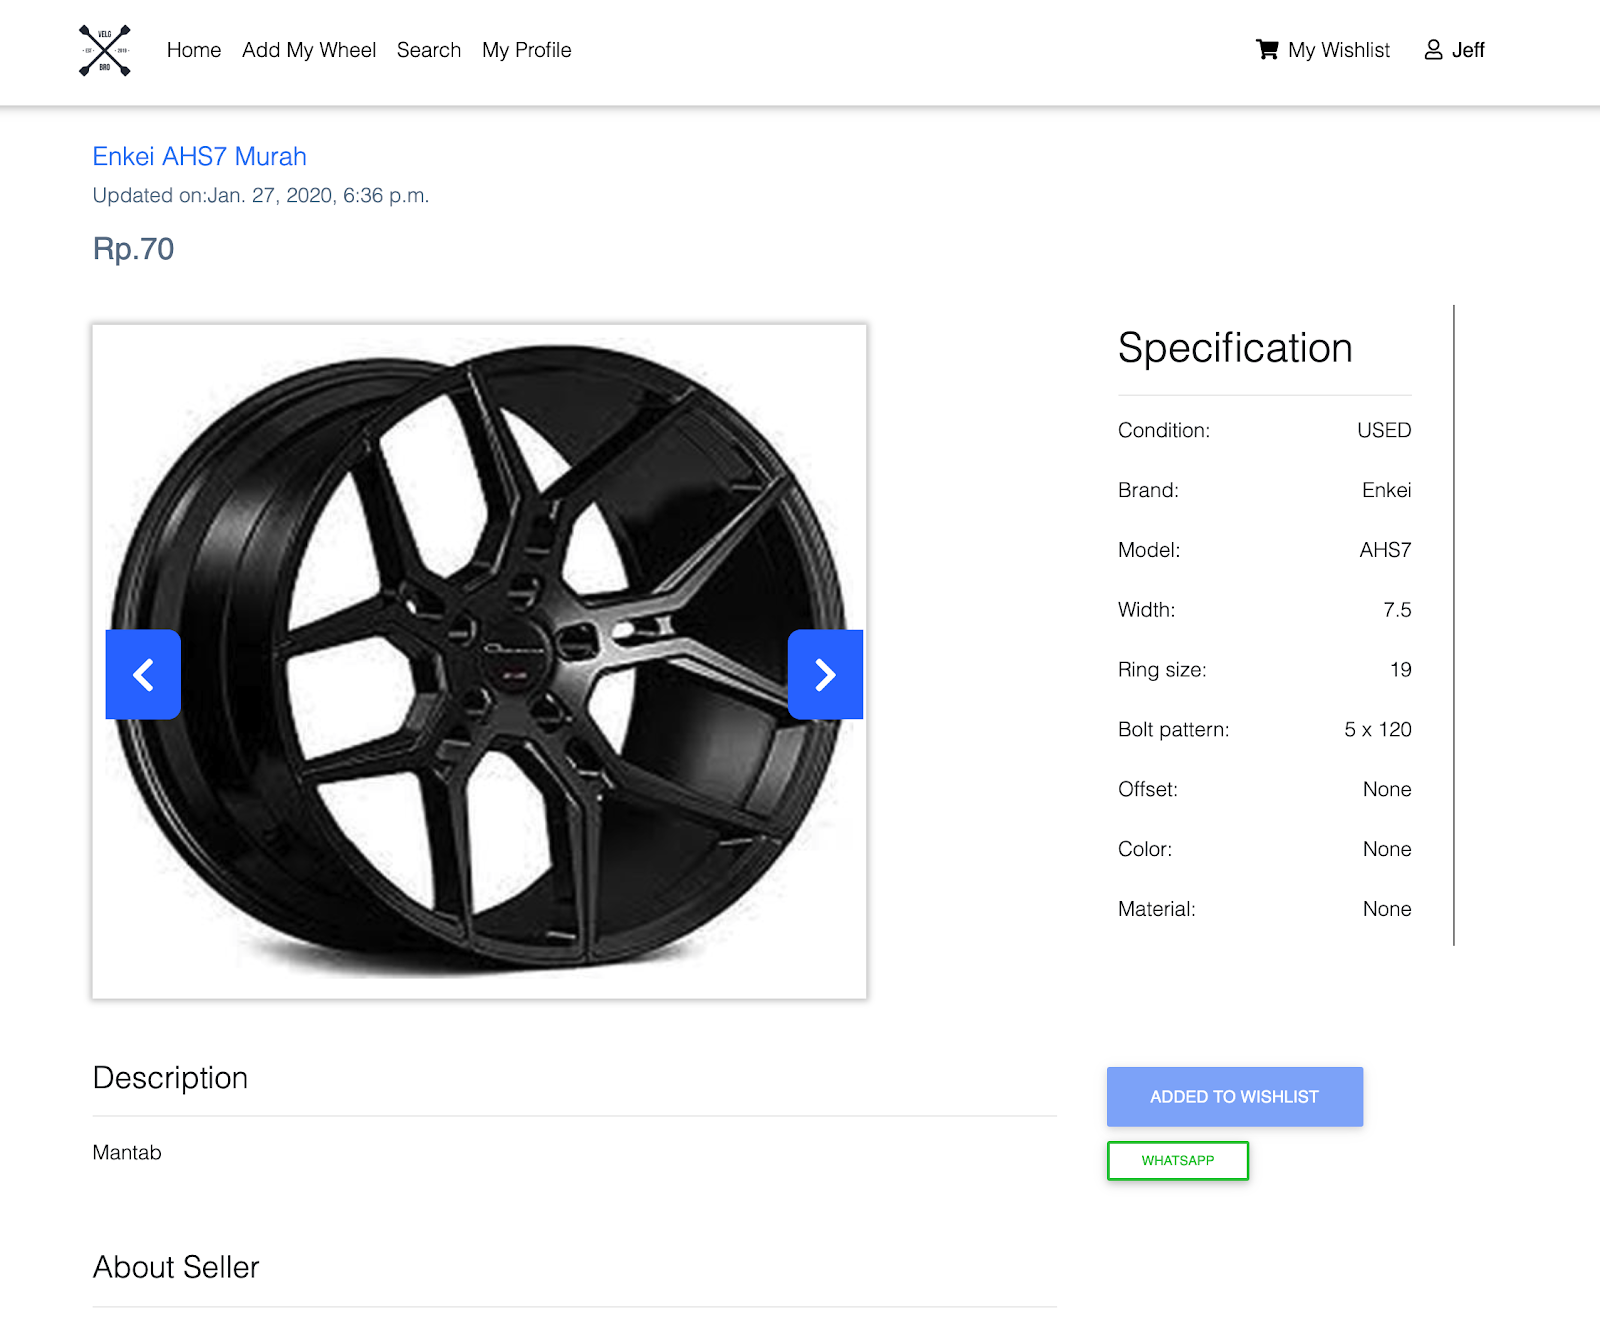The height and width of the screenshot is (1339, 1600).
Task: Click the Velo Bro crossed-arrows logo
Action: [105, 50]
